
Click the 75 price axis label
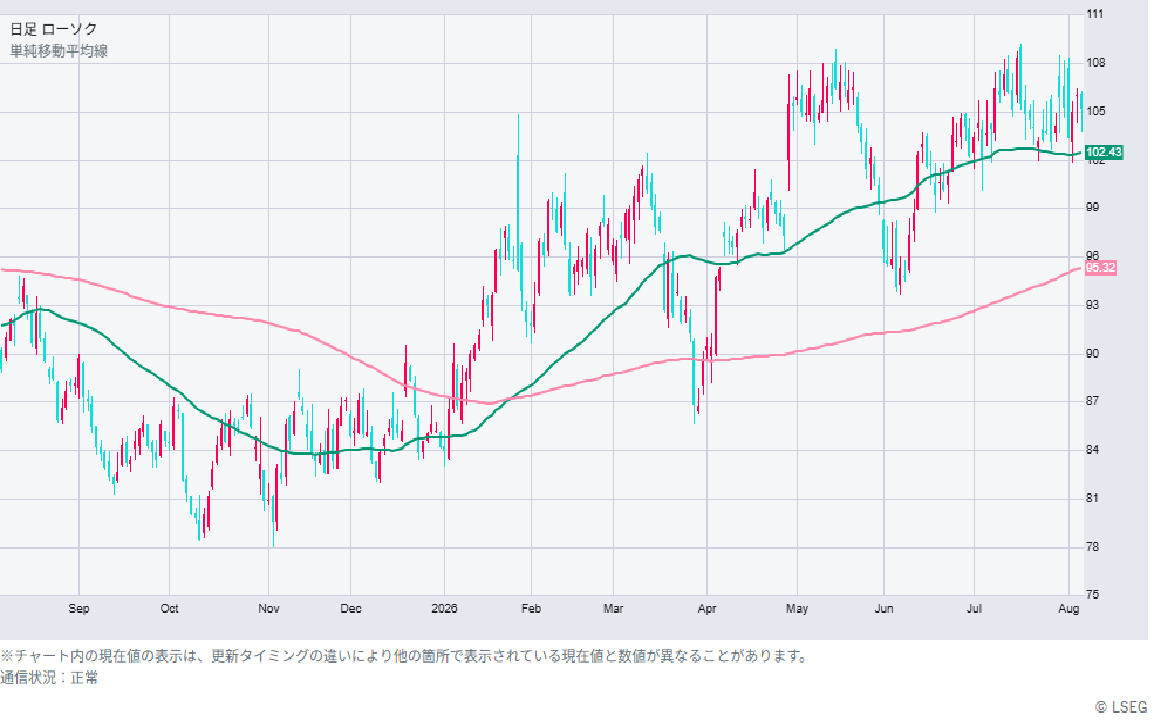(x=1093, y=595)
